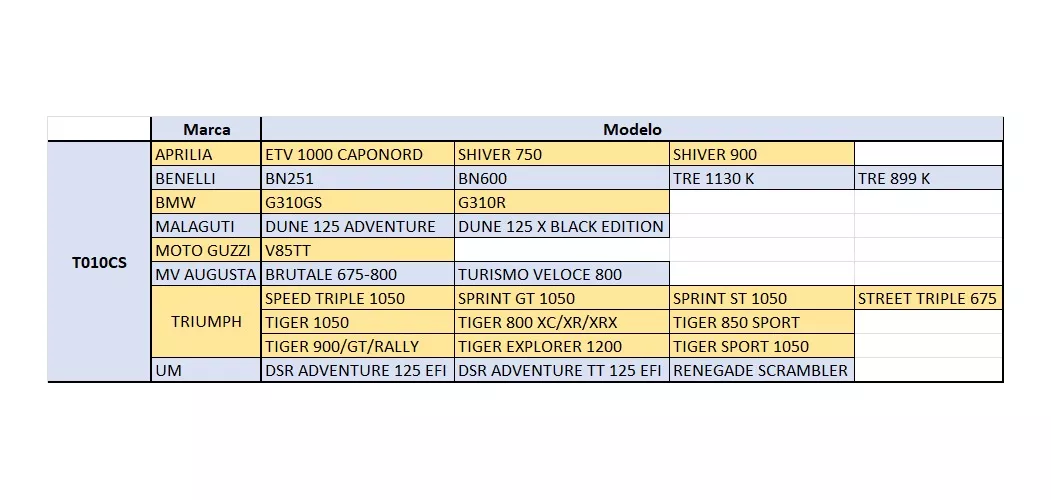Image resolution: width=1051 pixels, height=500 pixels.
Task: Select the APRILIA brand cell
Action: pyautogui.click(x=206, y=154)
